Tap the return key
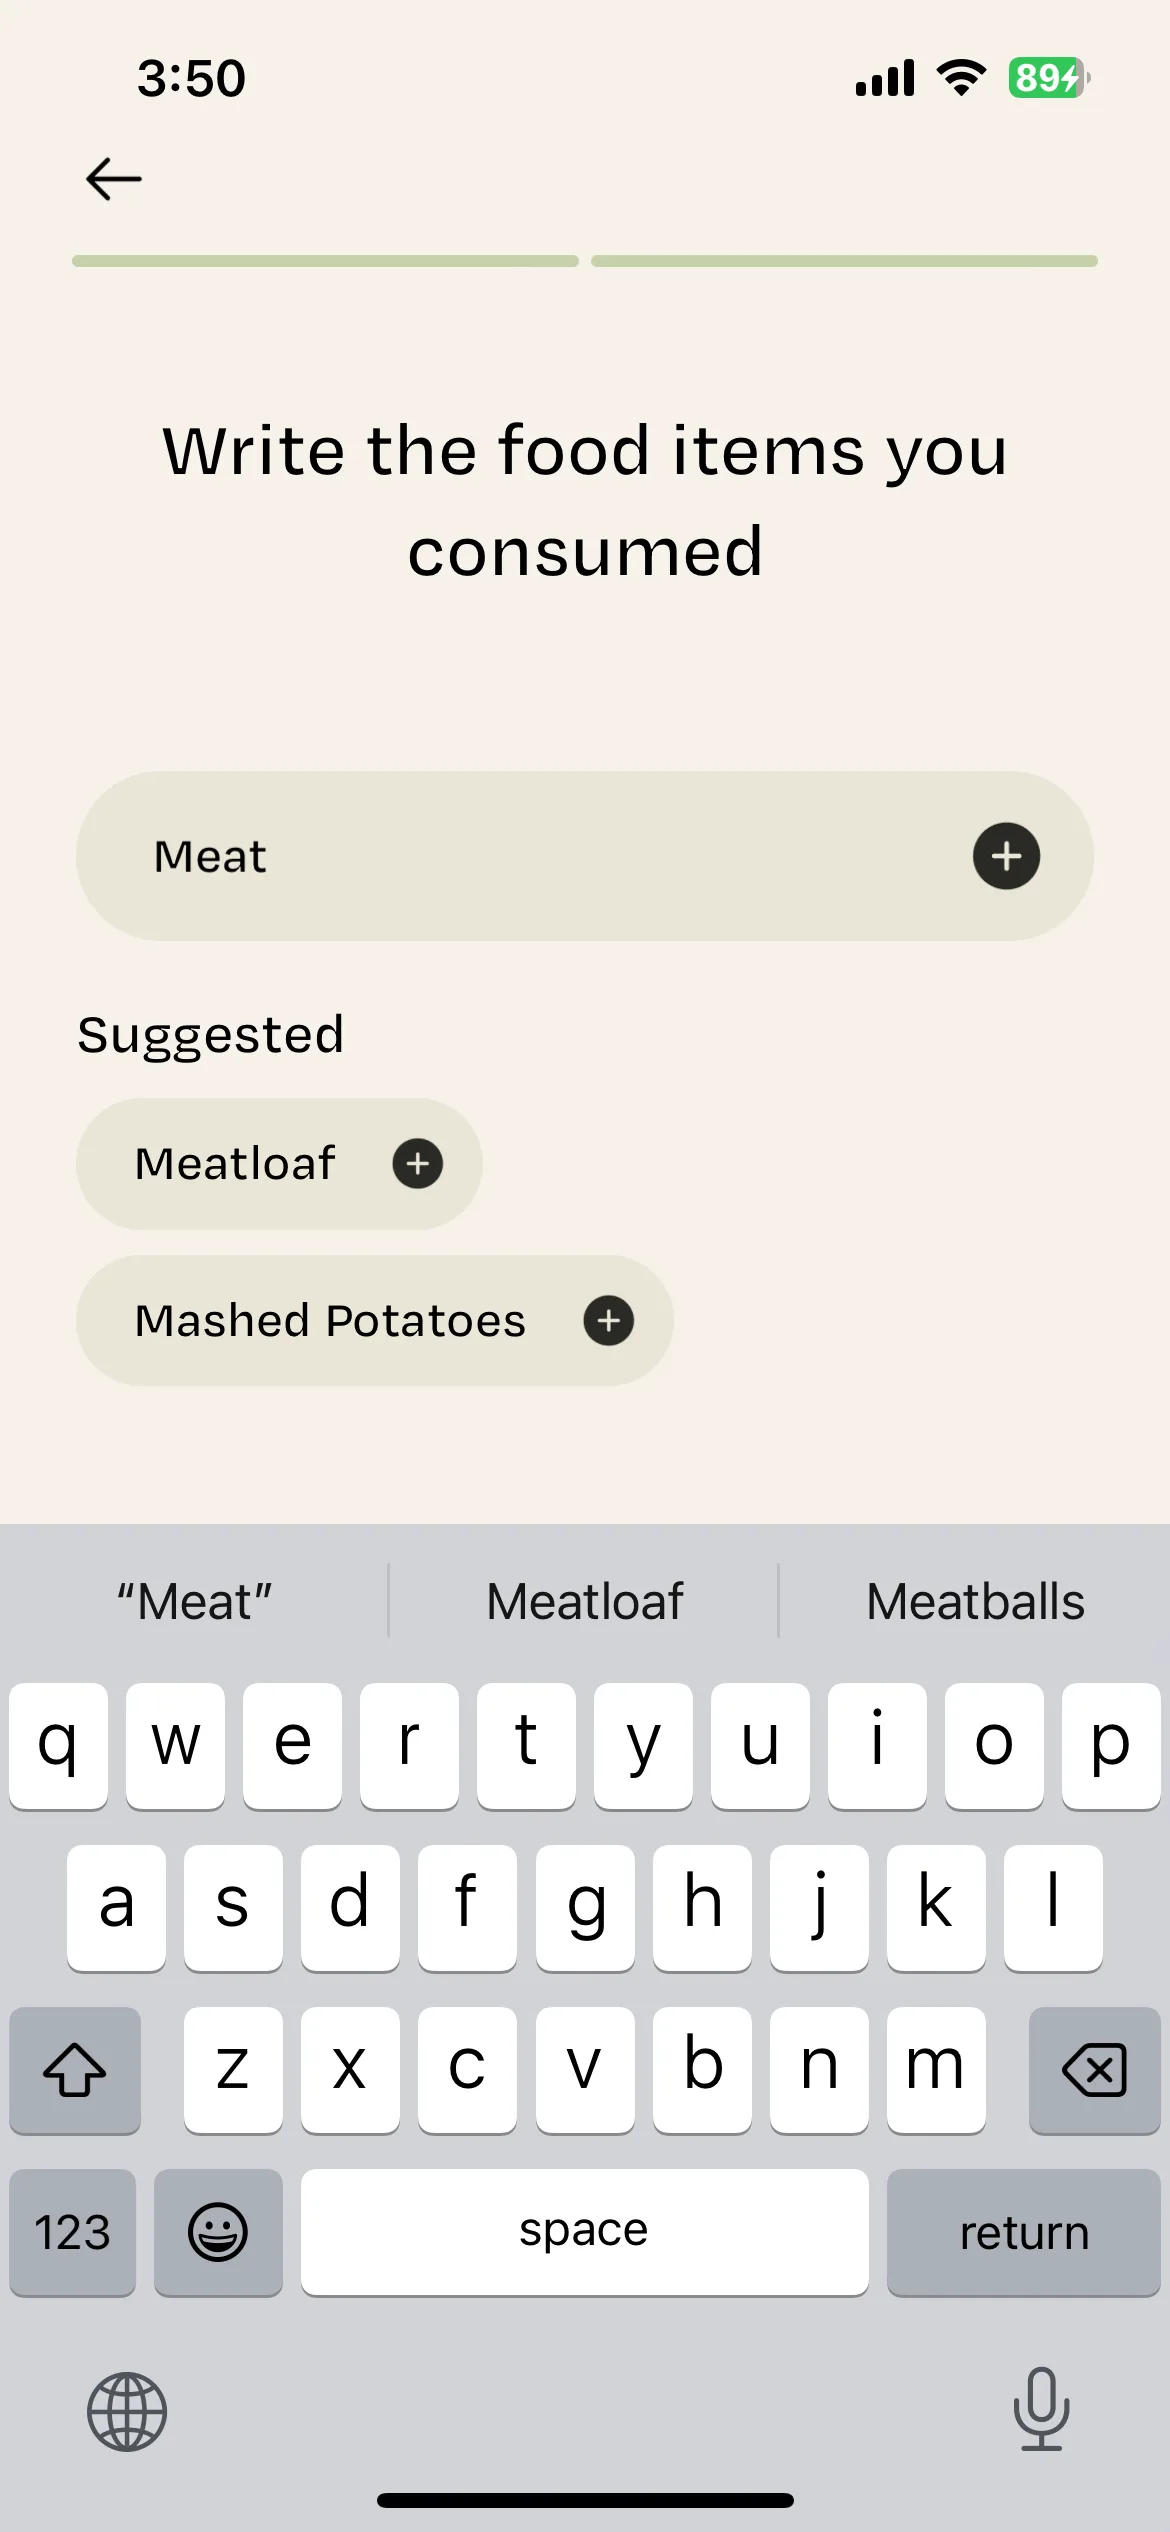This screenshot has width=1170, height=2532. point(1024,2232)
